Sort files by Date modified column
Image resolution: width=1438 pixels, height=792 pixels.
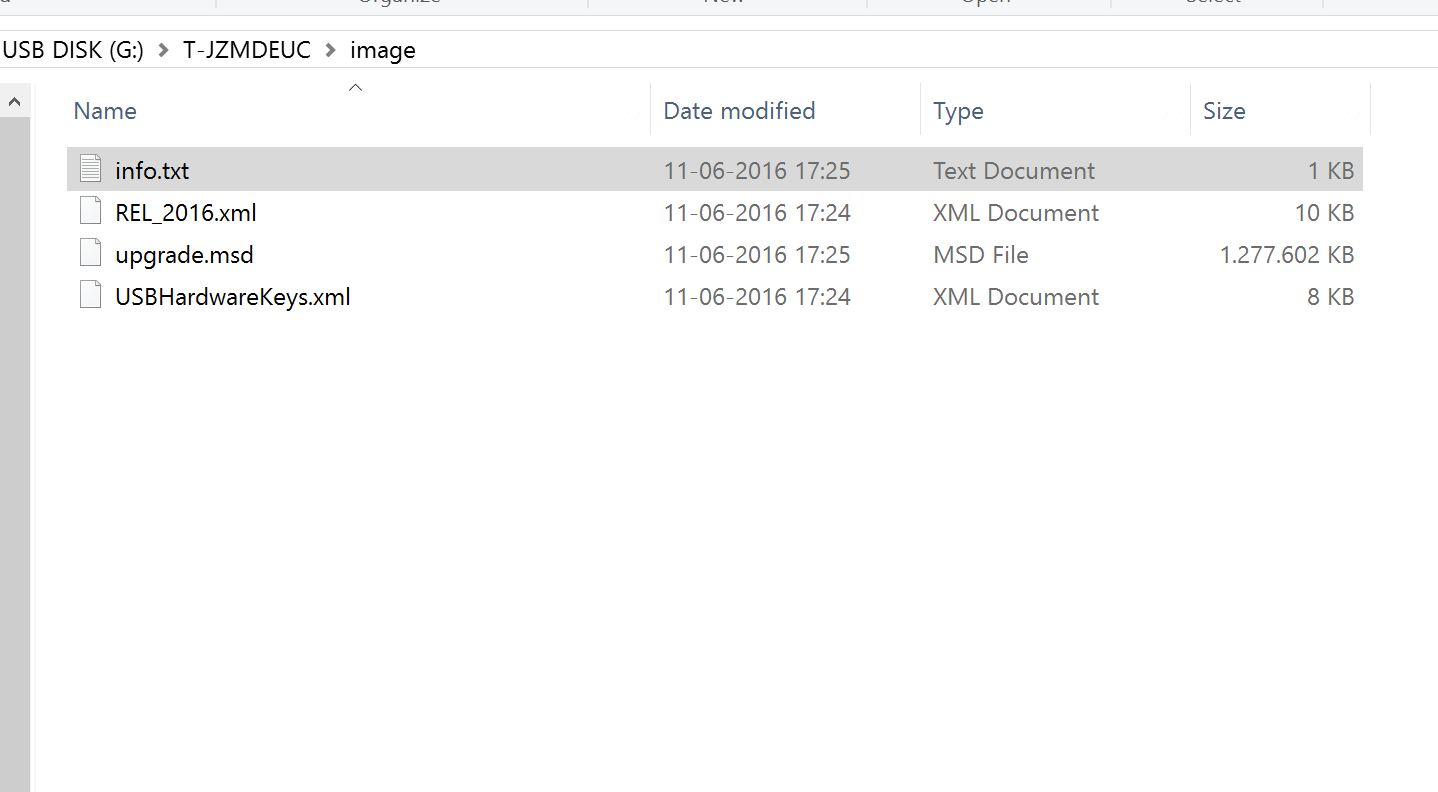(x=739, y=111)
